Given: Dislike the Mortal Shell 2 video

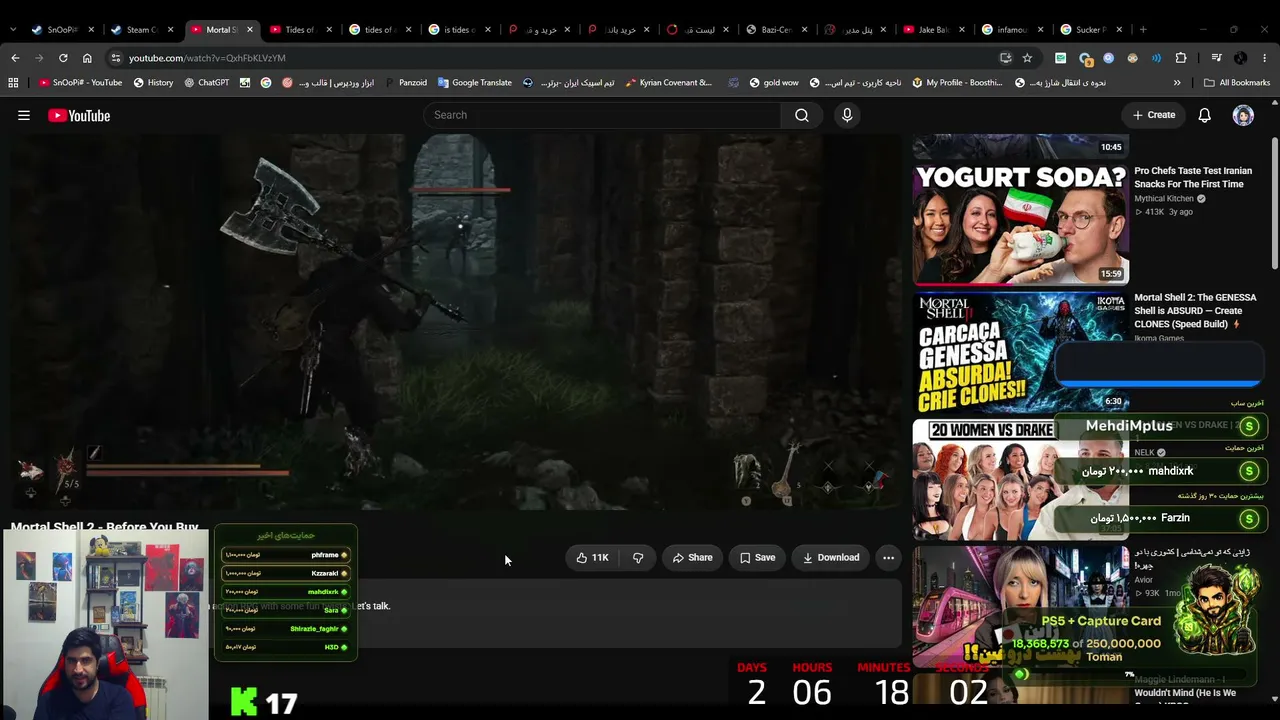Looking at the screenshot, I should [638, 558].
